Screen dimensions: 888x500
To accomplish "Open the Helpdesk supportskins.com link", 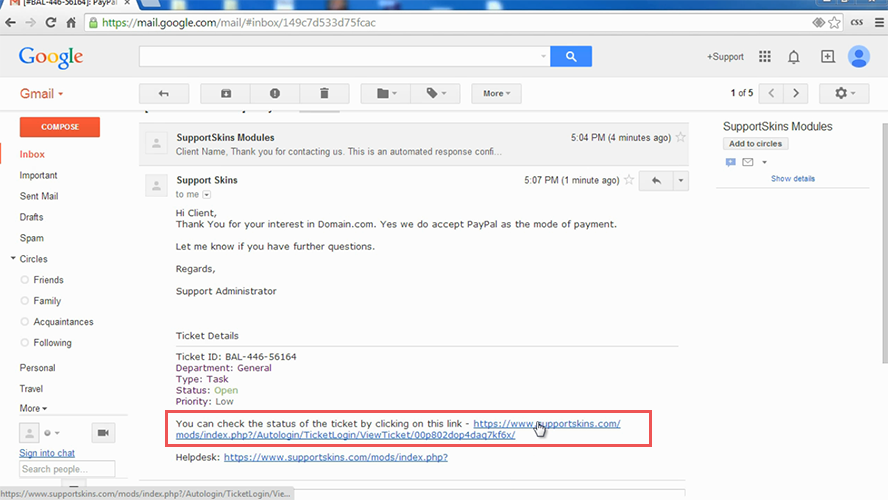I will (x=335, y=457).
